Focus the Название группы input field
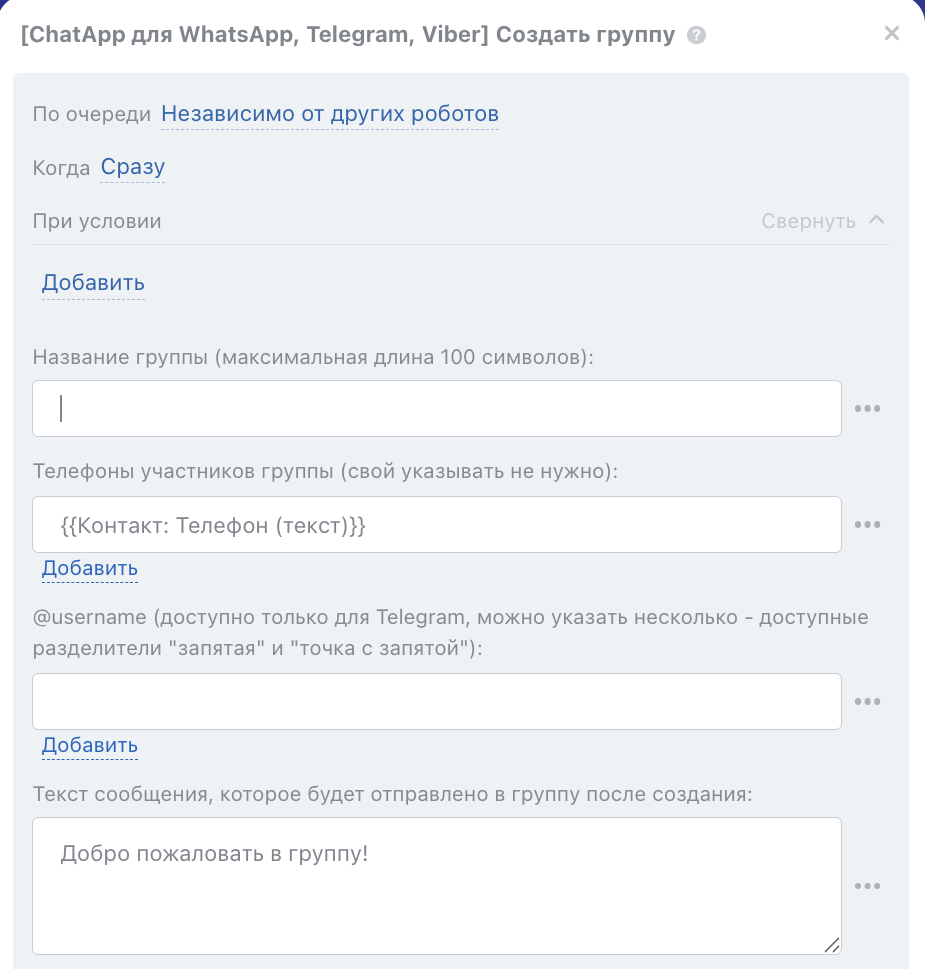 [437, 408]
